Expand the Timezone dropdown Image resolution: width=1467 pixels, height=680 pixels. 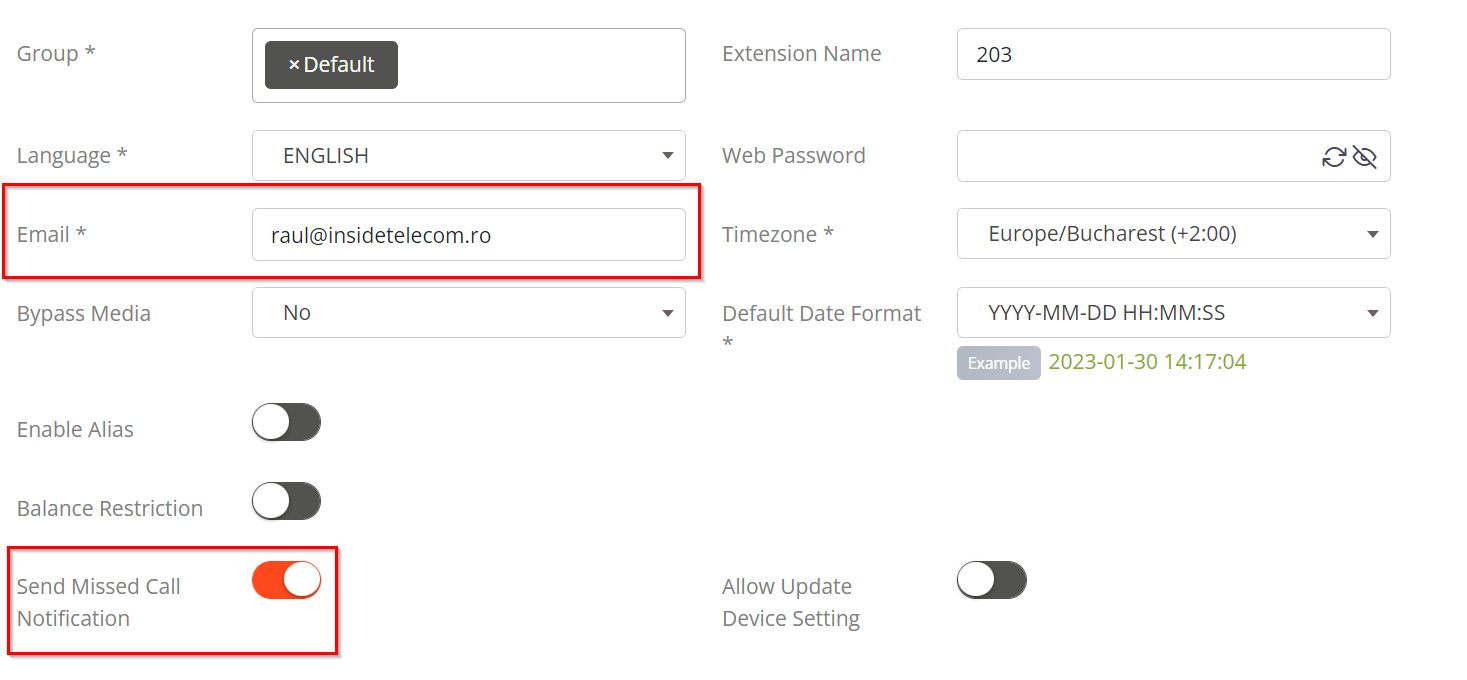tap(1174, 233)
